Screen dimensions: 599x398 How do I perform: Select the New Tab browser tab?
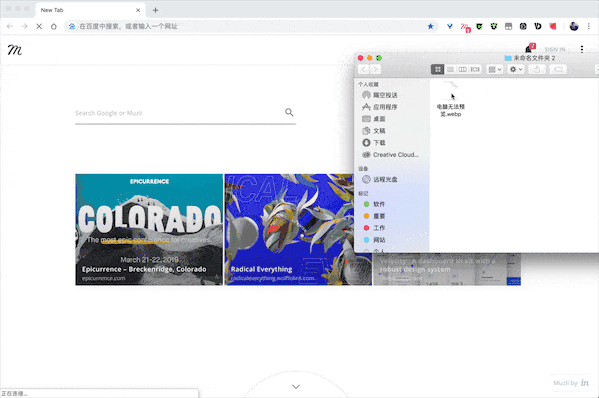90,10
